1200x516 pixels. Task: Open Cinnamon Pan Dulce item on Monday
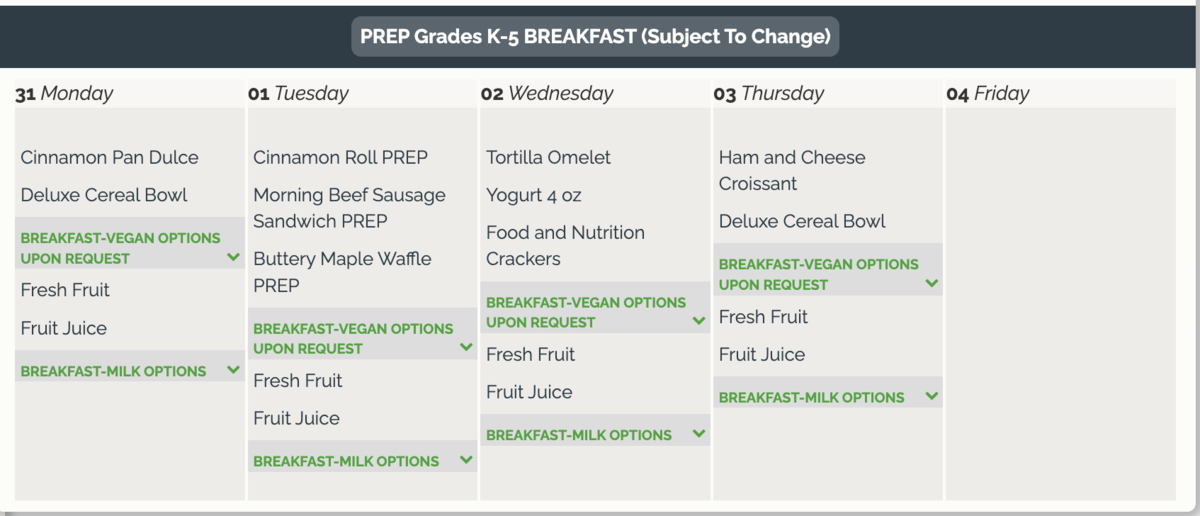[x=110, y=157]
